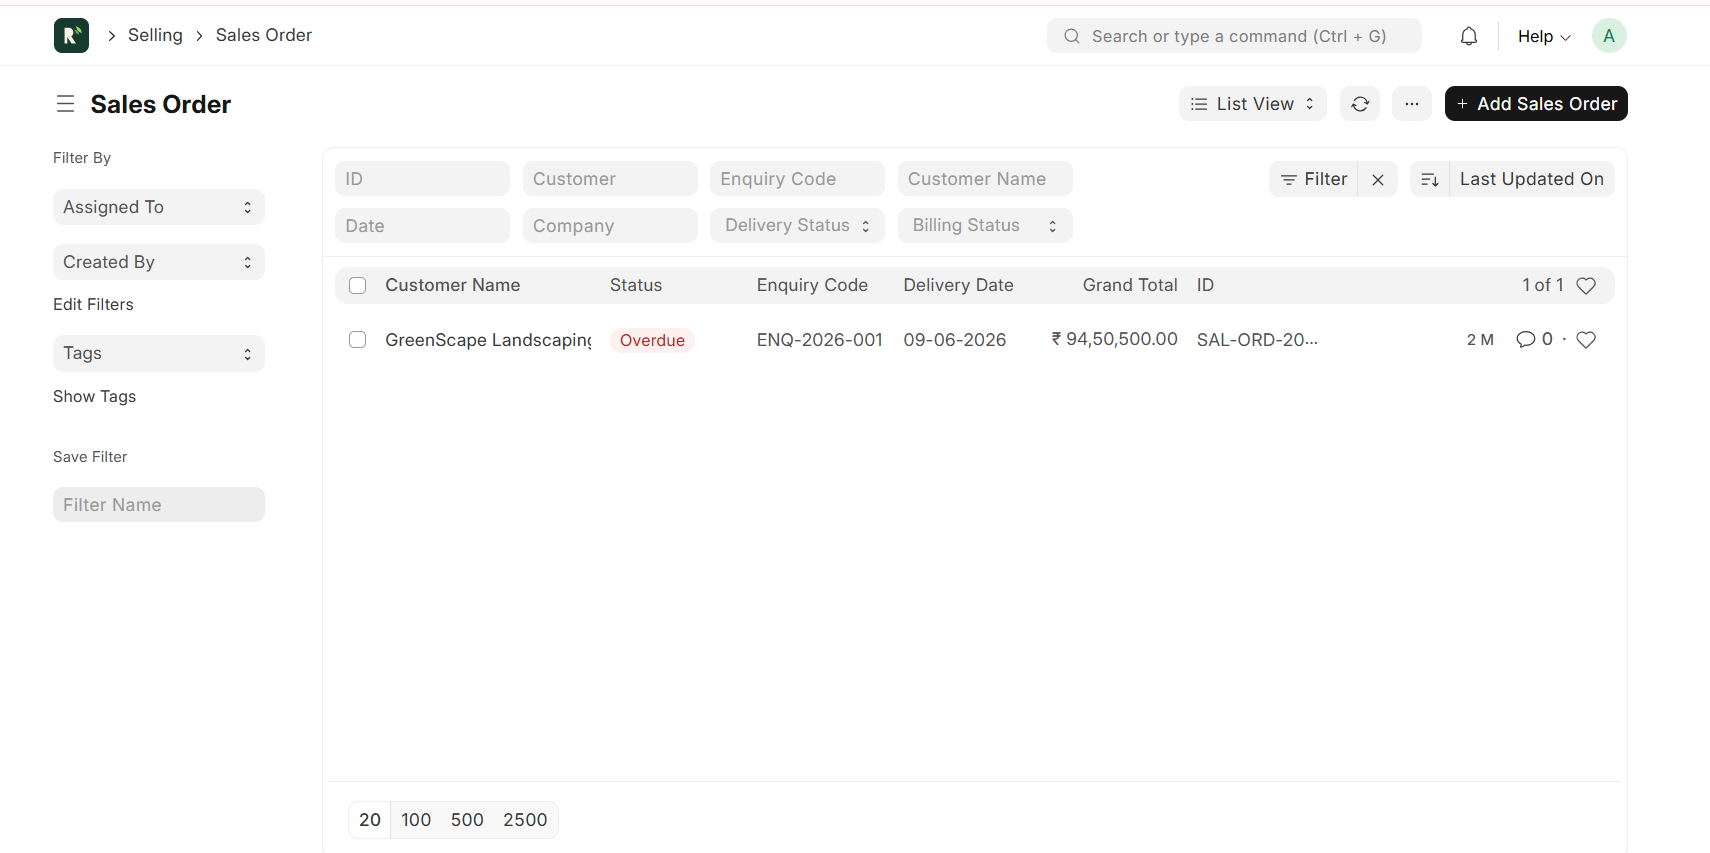Screen dimensions: 1710x853
Task: Toggle sort direction icon
Action: (1430, 179)
